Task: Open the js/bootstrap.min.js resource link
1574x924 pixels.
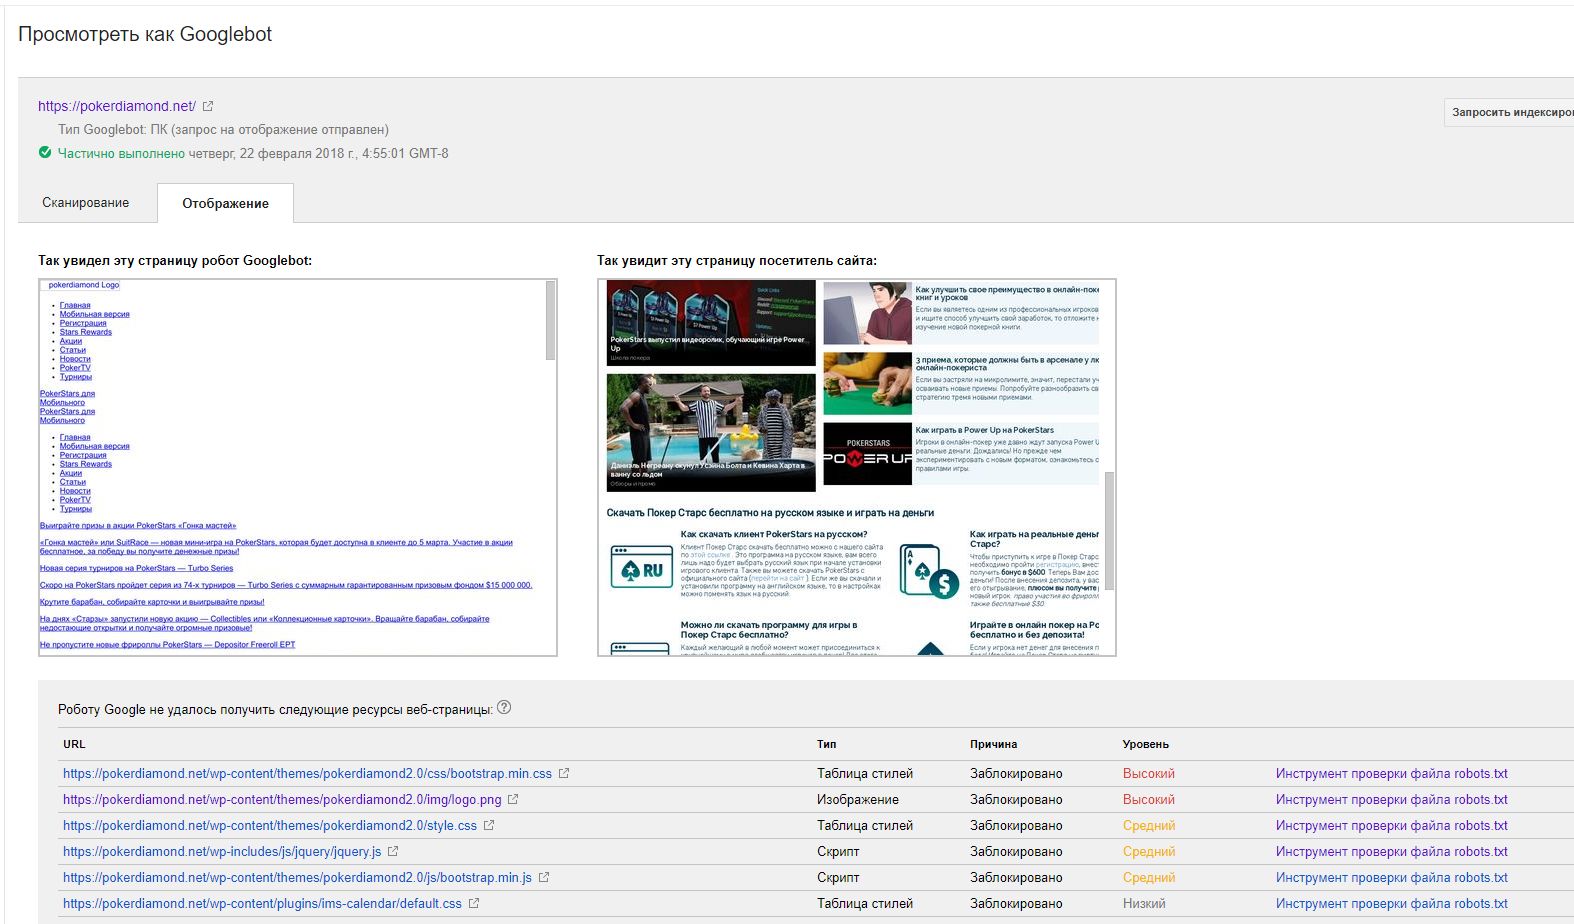Action: click(297, 877)
